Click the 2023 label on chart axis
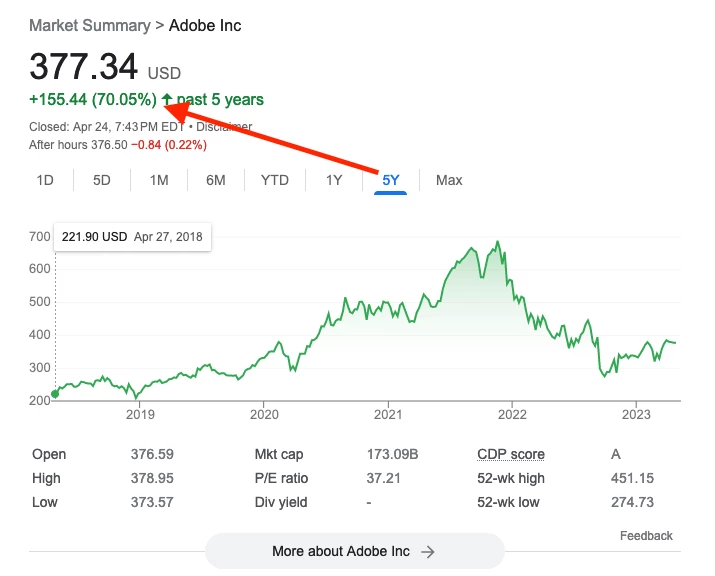 point(636,415)
